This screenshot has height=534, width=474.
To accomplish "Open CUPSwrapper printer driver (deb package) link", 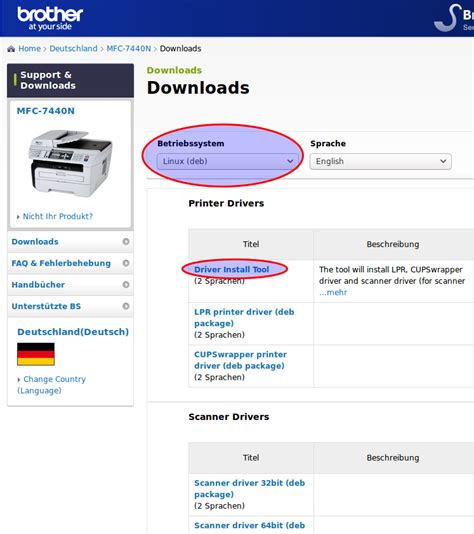I will [x=240, y=360].
